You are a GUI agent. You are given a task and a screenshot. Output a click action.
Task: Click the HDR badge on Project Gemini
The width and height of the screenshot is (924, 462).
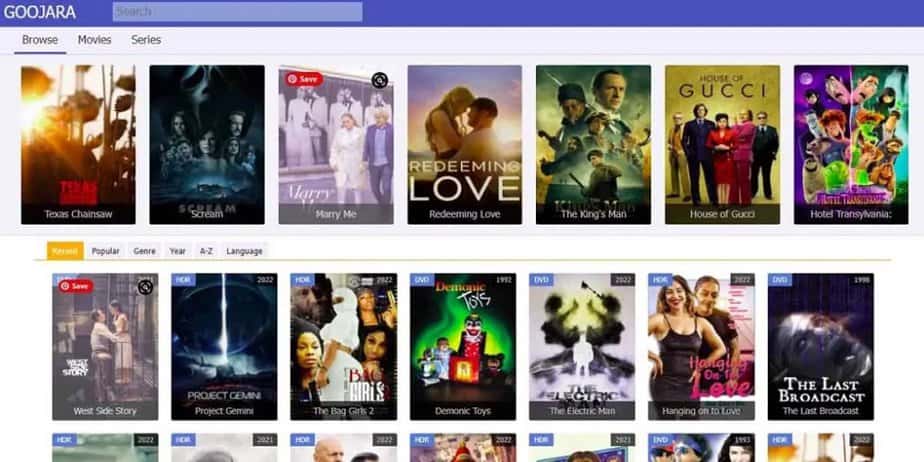(183, 279)
